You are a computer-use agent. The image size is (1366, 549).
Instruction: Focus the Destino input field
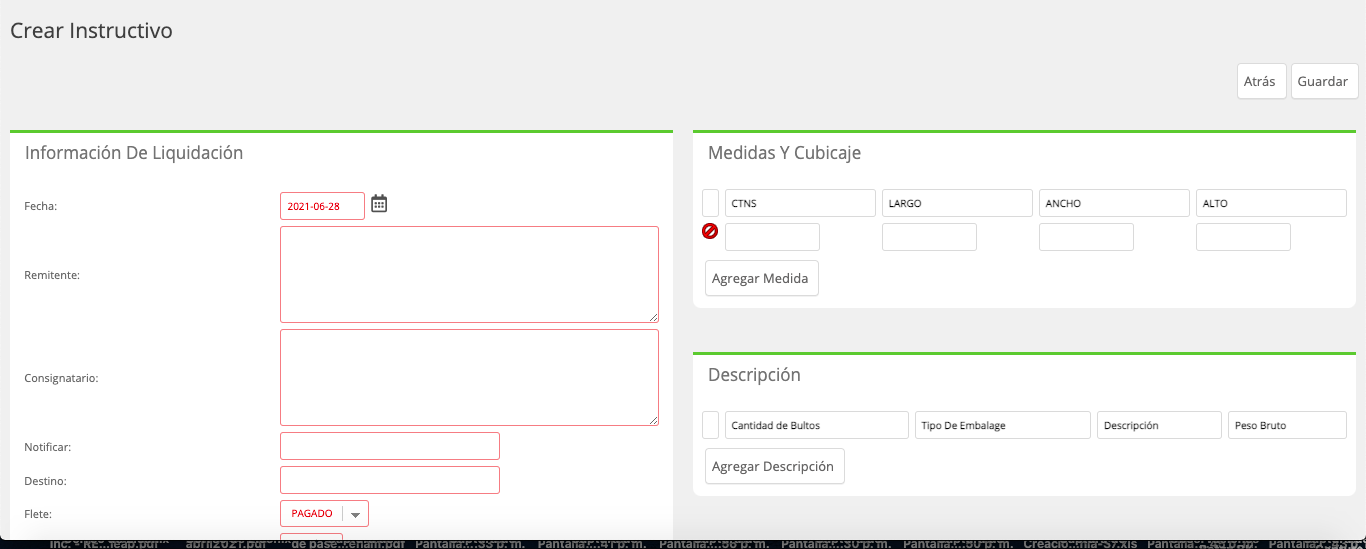pos(390,480)
